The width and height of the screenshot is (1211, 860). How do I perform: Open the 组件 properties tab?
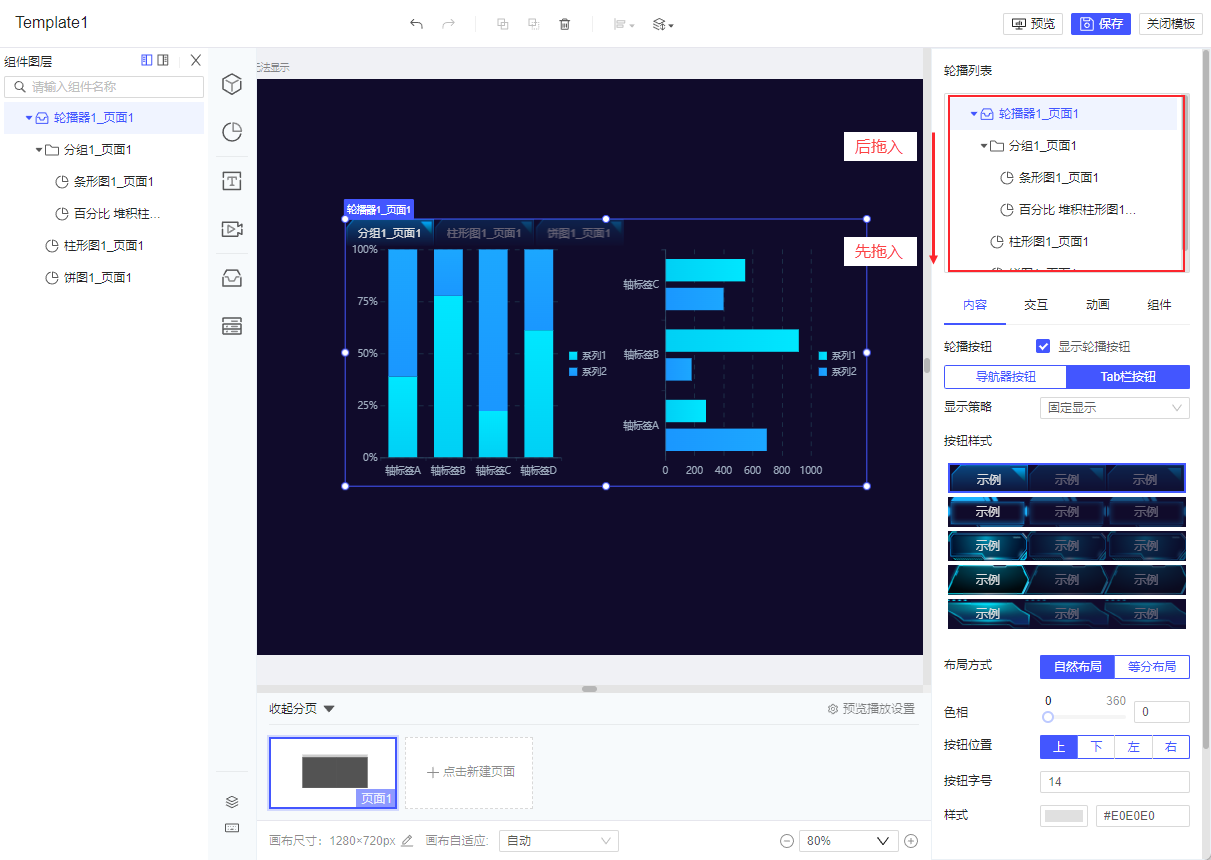coord(1159,305)
